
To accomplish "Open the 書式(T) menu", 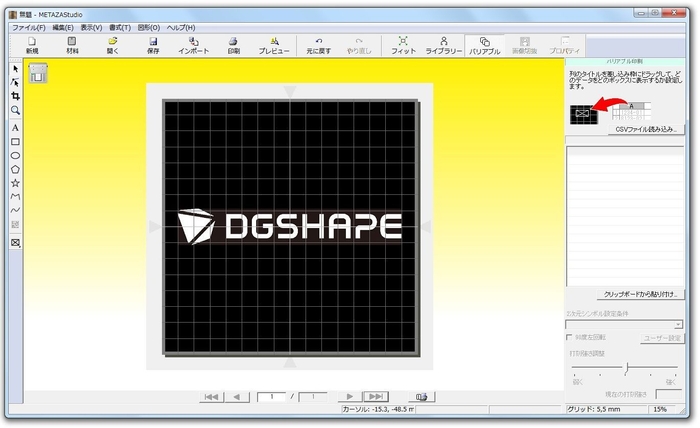I will tap(121, 27).
